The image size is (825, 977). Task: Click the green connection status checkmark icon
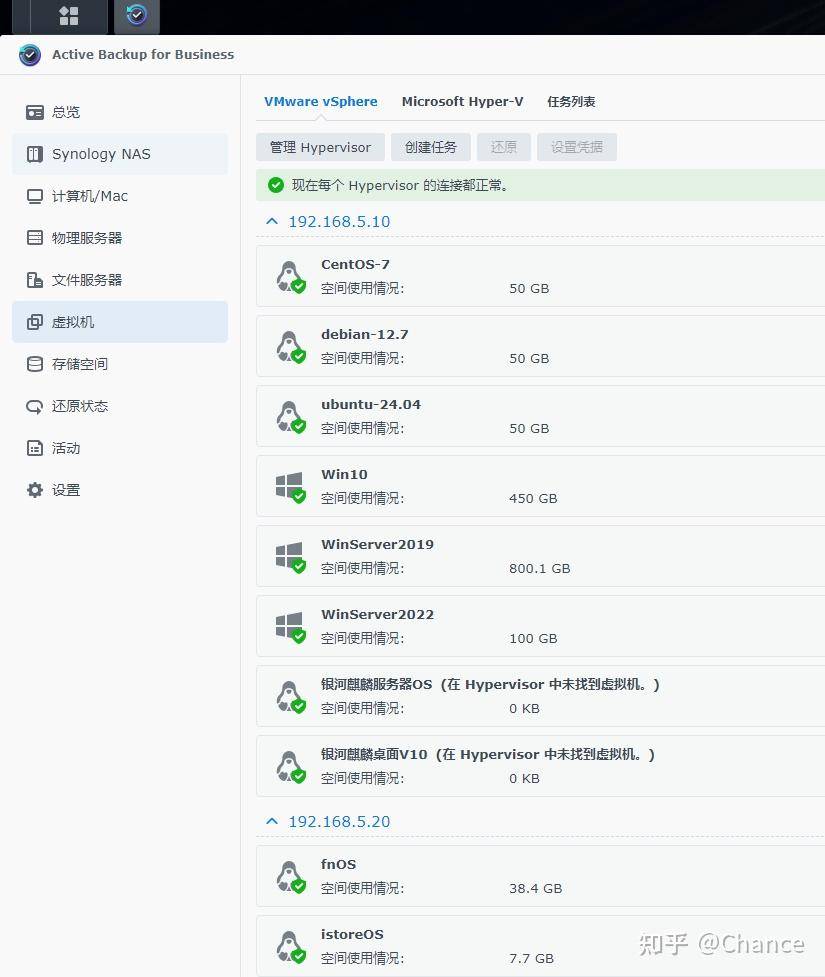(x=275, y=185)
